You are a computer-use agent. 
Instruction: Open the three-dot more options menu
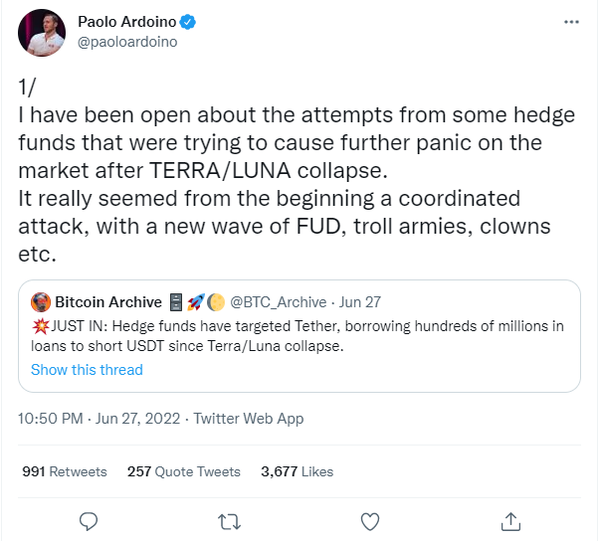coord(570,21)
